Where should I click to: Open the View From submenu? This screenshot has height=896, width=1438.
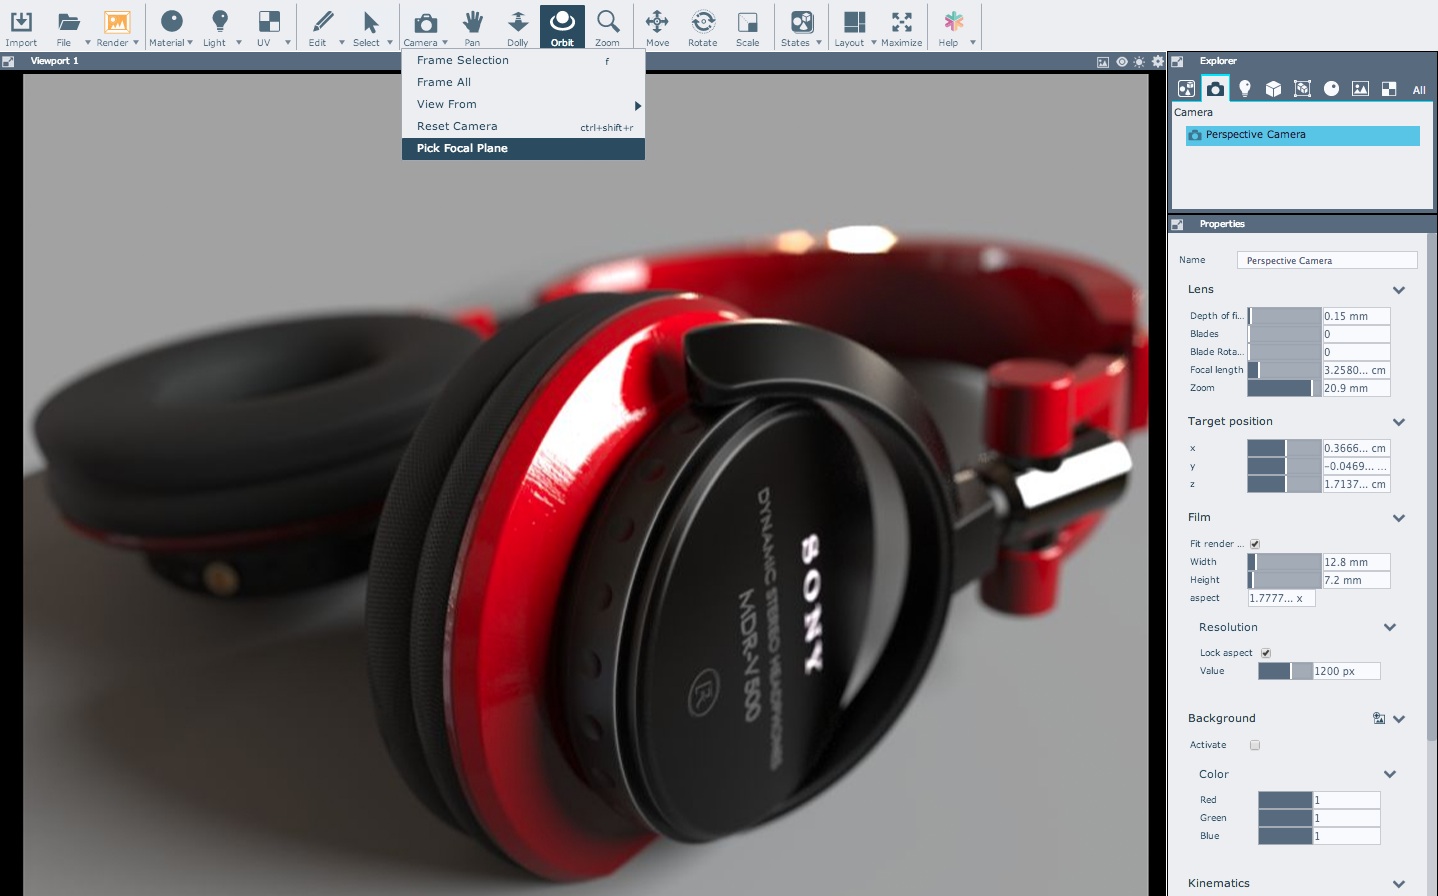pyautogui.click(x=523, y=105)
